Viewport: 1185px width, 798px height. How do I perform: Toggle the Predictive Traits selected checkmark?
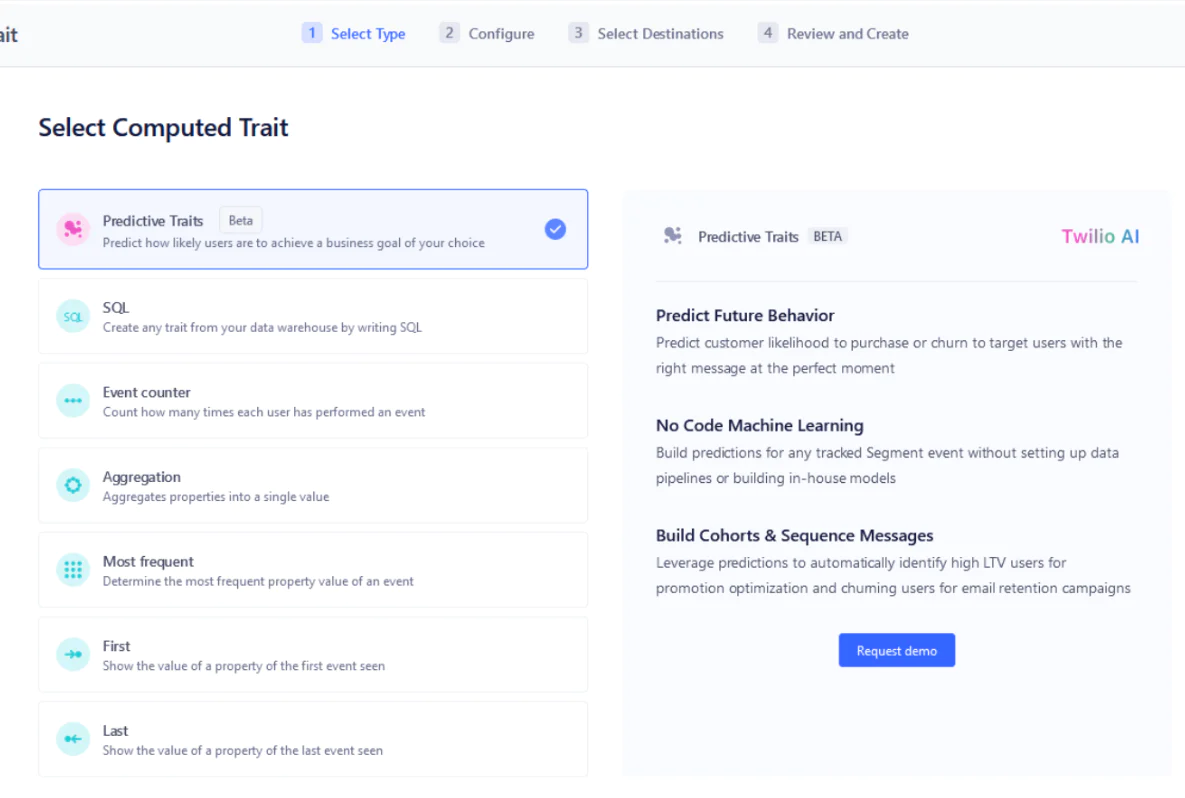[x=555, y=229]
